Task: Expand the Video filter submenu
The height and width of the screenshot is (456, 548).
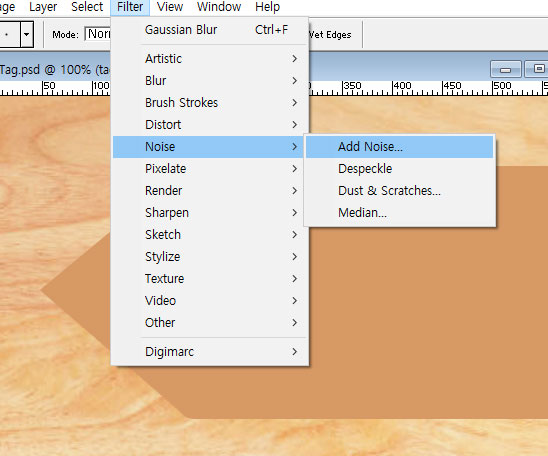Action: pyautogui.click(x=210, y=301)
